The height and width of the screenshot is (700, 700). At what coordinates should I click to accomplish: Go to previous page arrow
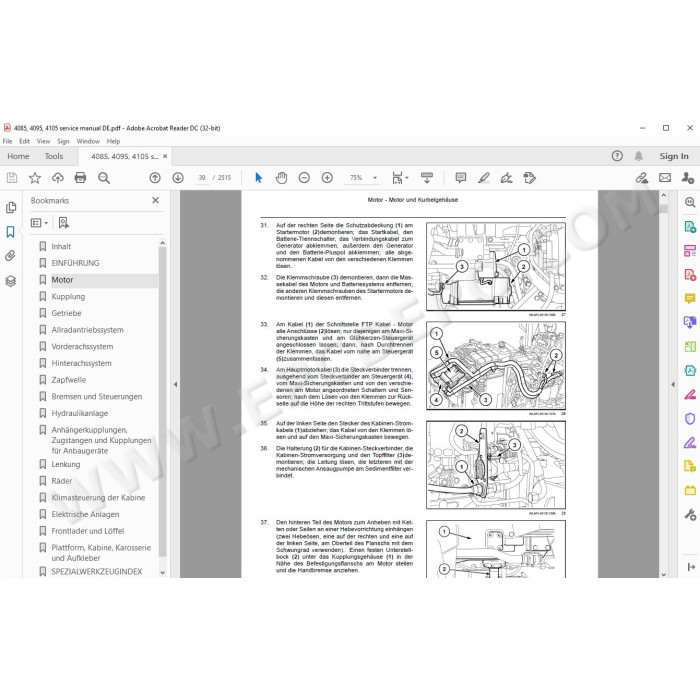[x=155, y=178]
